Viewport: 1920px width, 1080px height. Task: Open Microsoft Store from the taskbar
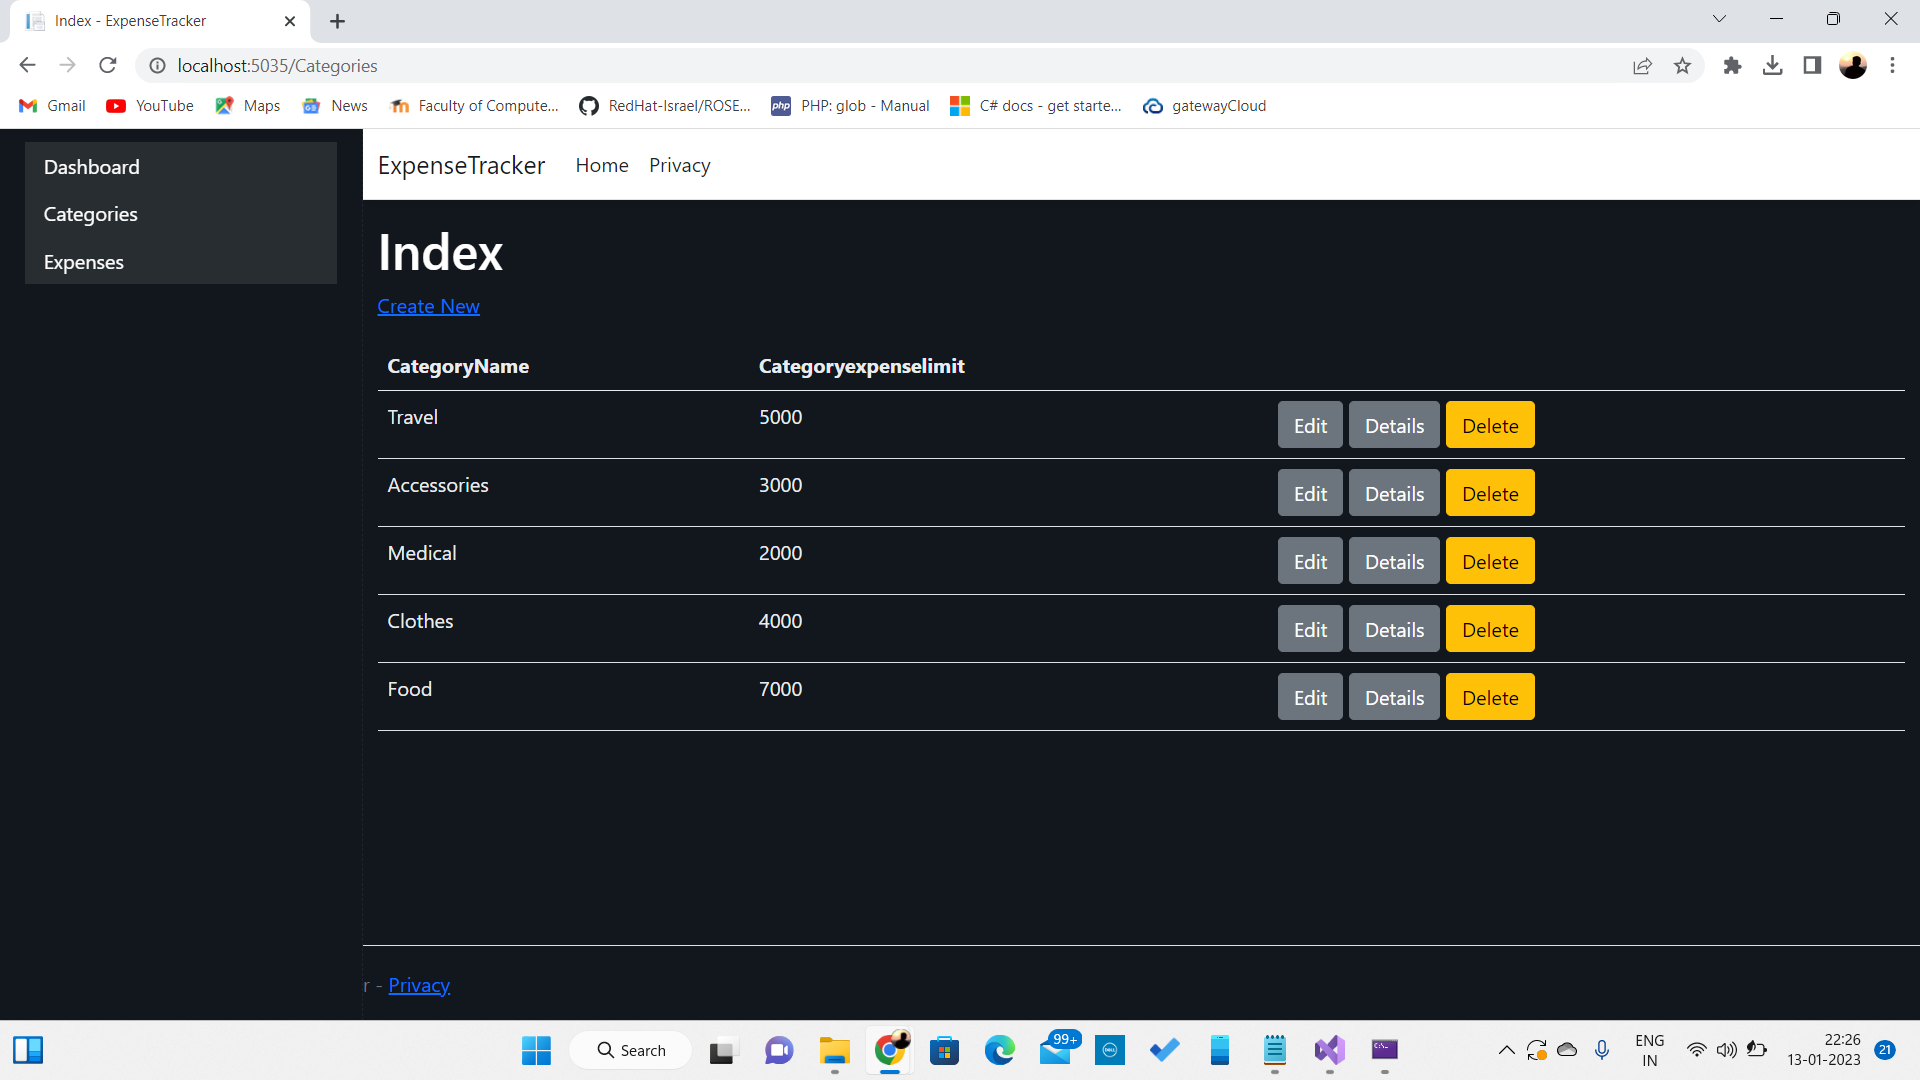click(944, 1050)
